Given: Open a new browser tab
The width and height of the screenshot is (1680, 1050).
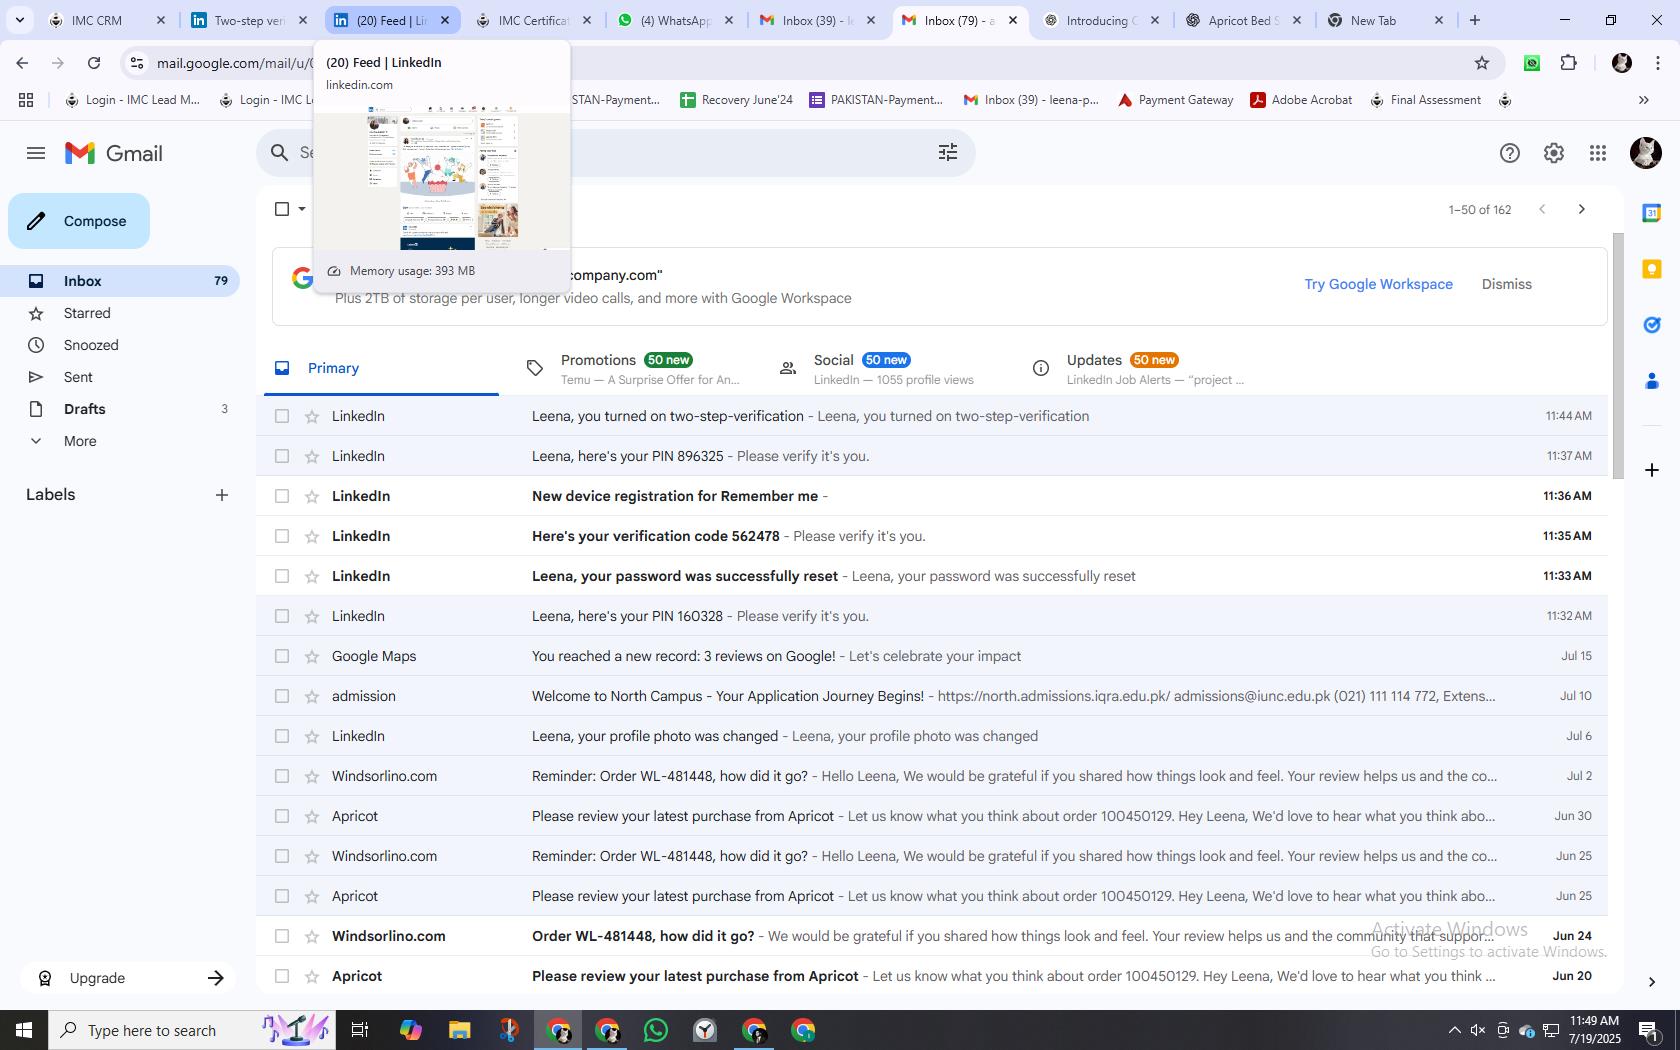Looking at the screenshot, I should pos(1474,20).
